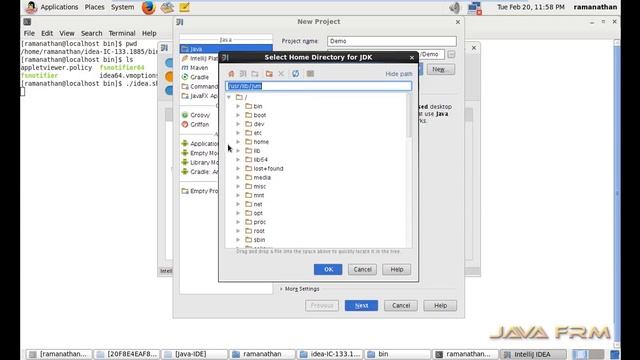Open the Applications menu in the top panel
The width and height of the screenshot is (640, 360).
coord(59,7)
